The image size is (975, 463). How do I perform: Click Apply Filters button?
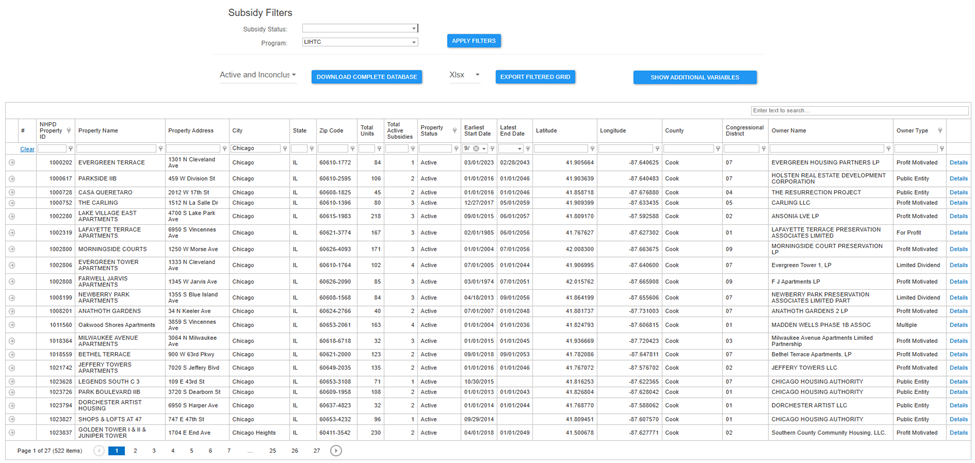tap(474, 41)
